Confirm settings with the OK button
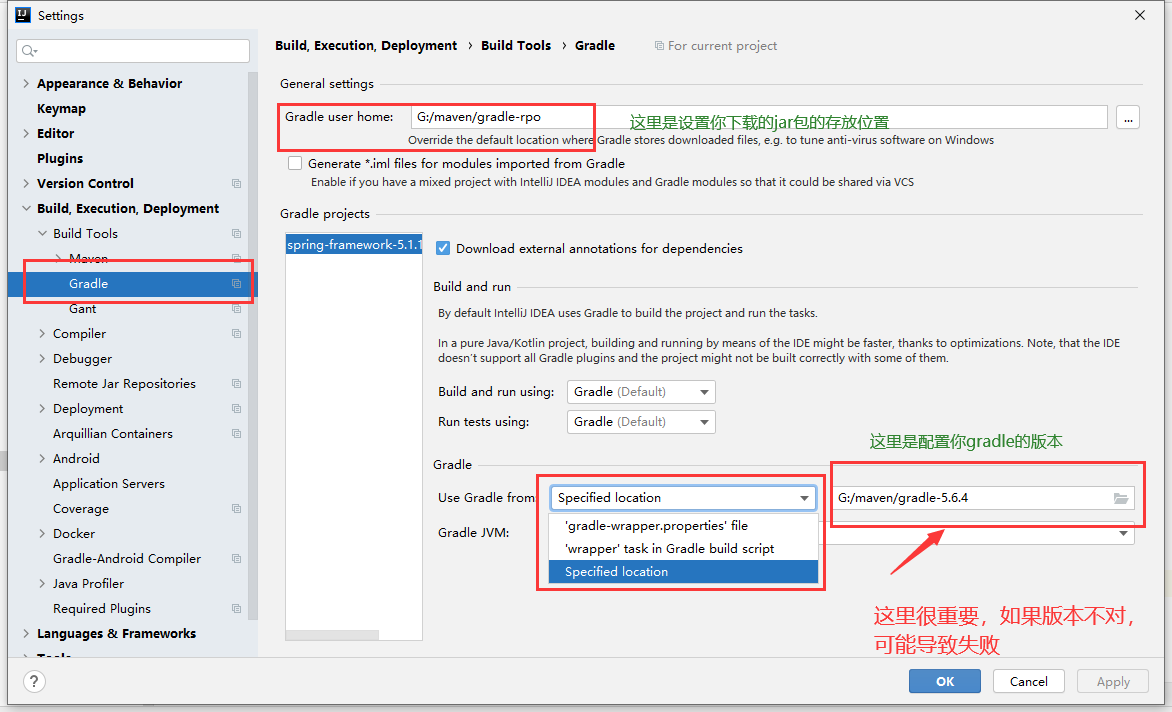Viewport: 1172px width, 712px height. click(x=945, y=681)
